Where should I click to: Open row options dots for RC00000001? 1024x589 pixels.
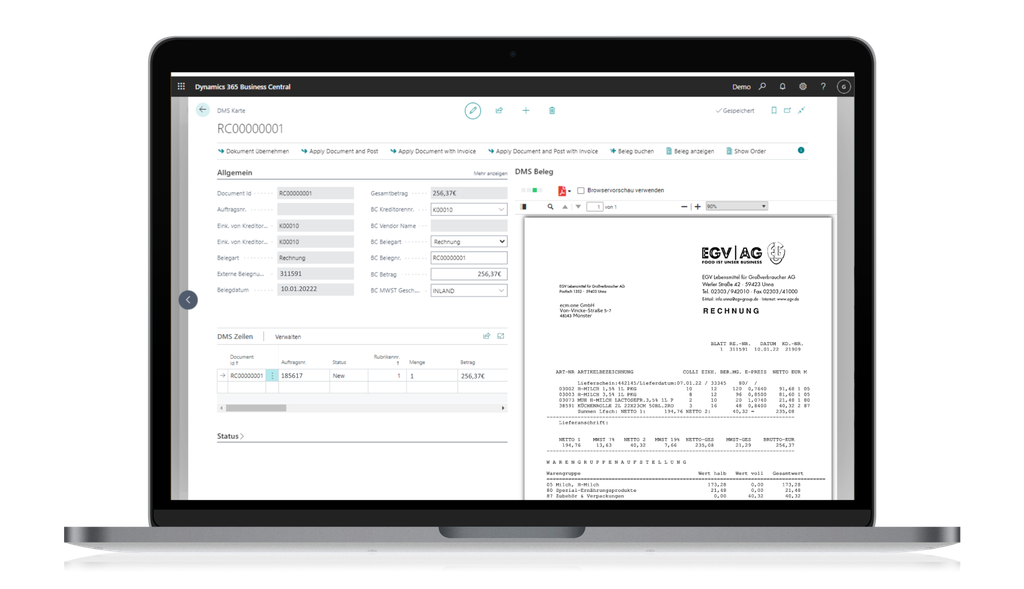pos(272,375)
